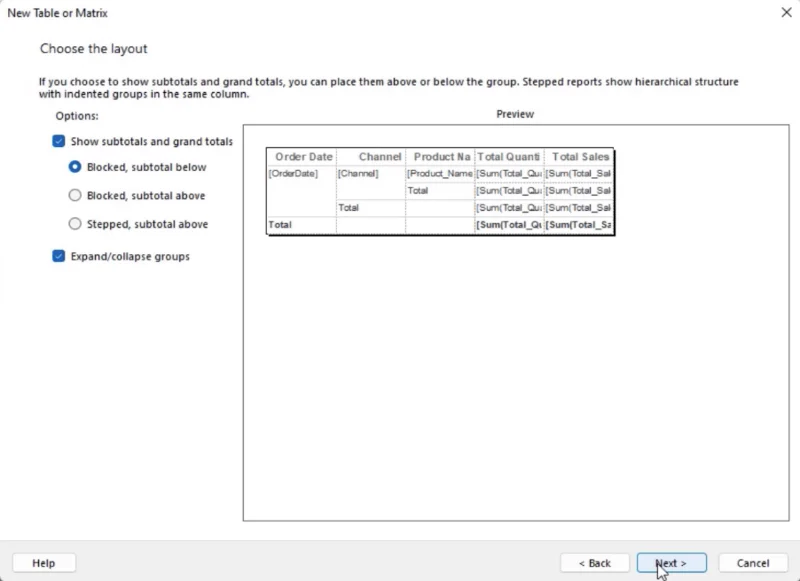Toggle Expand/collapse groups checkbox
Image resolution: width=800 pixels, height=581 pixels.
[59, 256]
